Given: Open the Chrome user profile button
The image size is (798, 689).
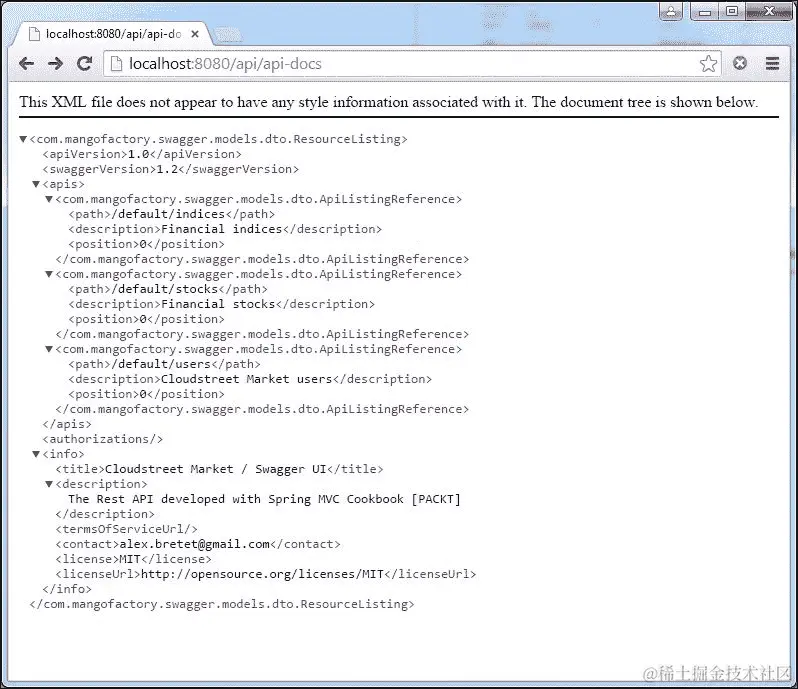Looking at the screenshot, I should (671, 12).
